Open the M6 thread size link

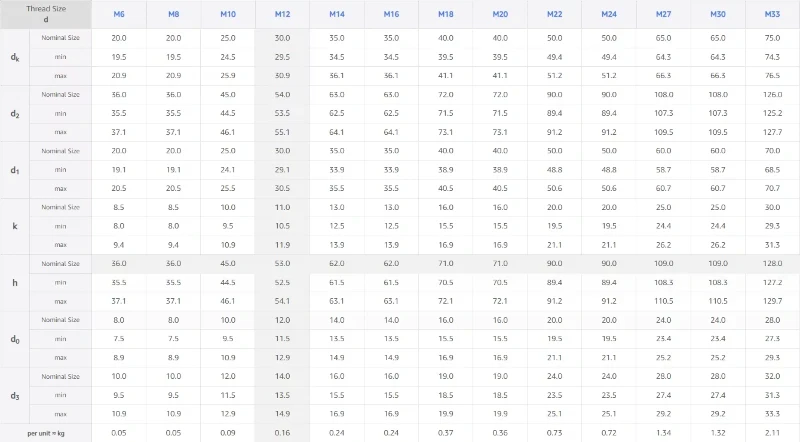tap(119, 14)
